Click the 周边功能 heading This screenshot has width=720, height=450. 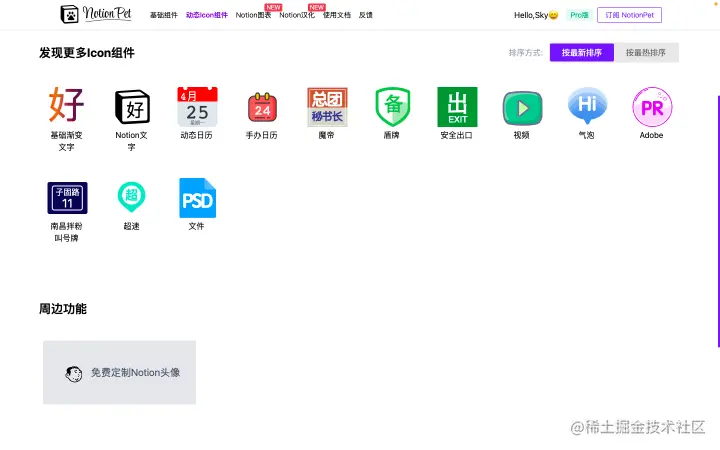click(62, 309)
